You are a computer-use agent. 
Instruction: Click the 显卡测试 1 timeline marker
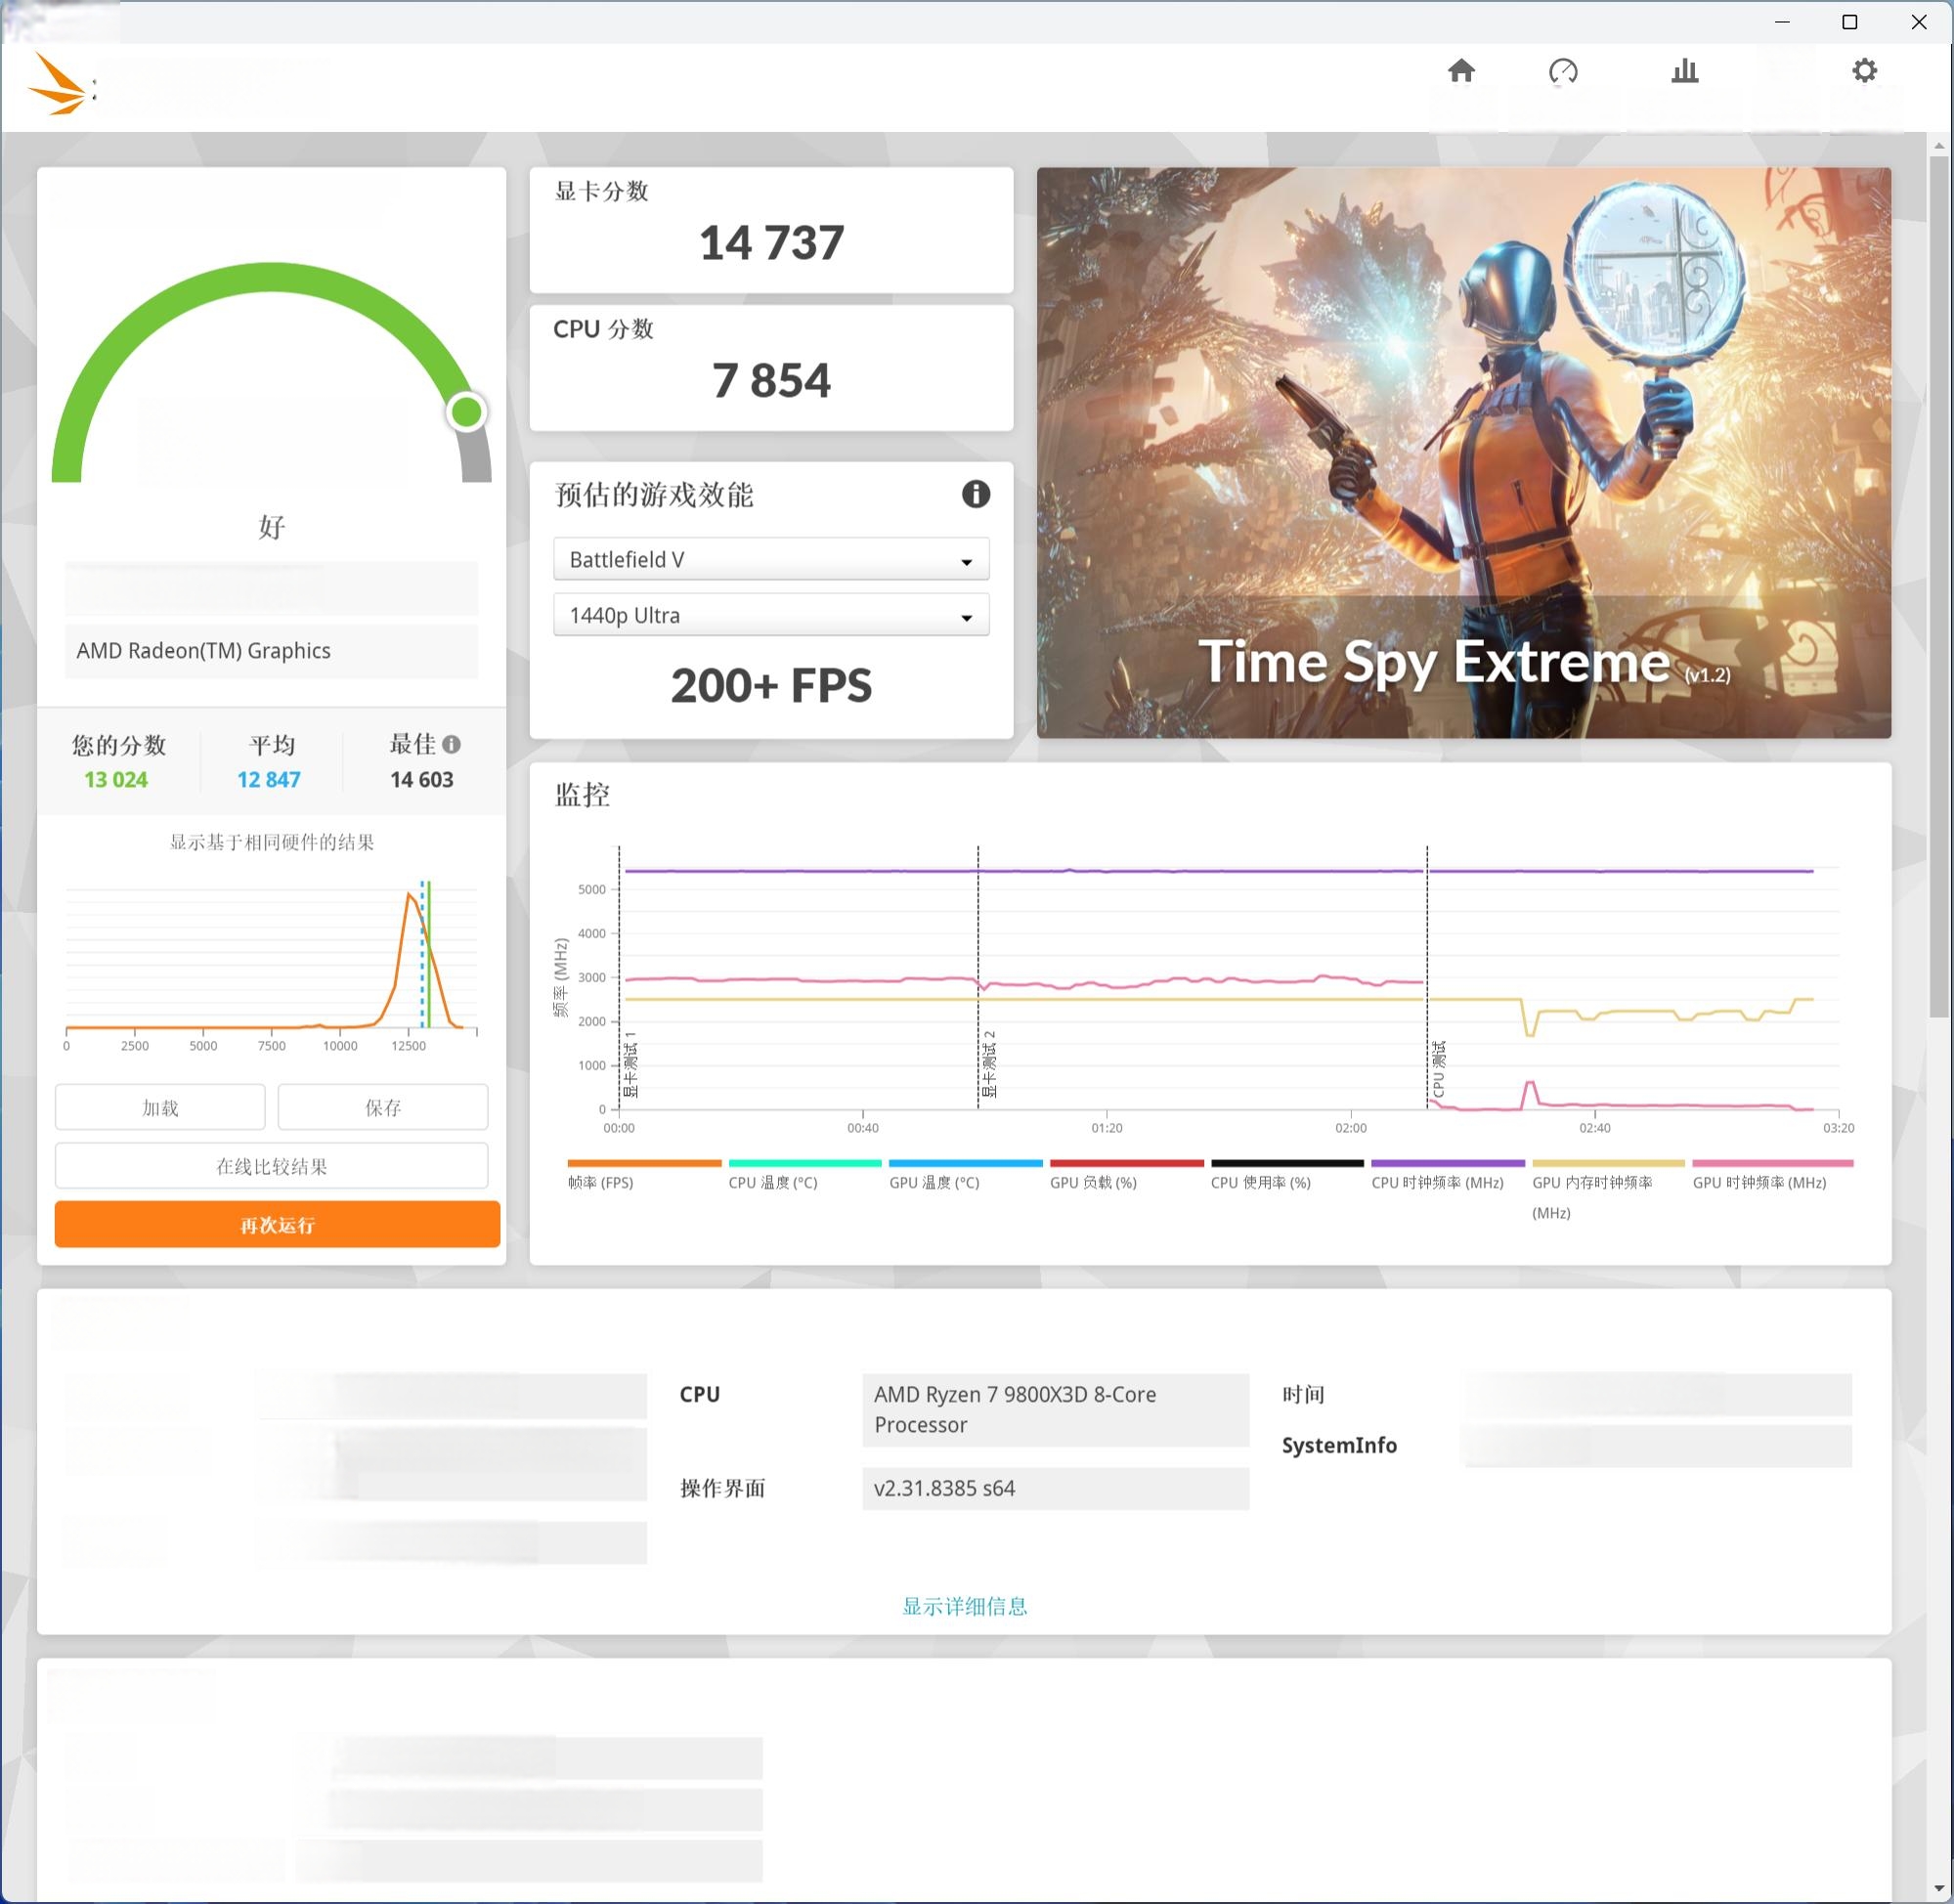click(x=630, y=1064)
